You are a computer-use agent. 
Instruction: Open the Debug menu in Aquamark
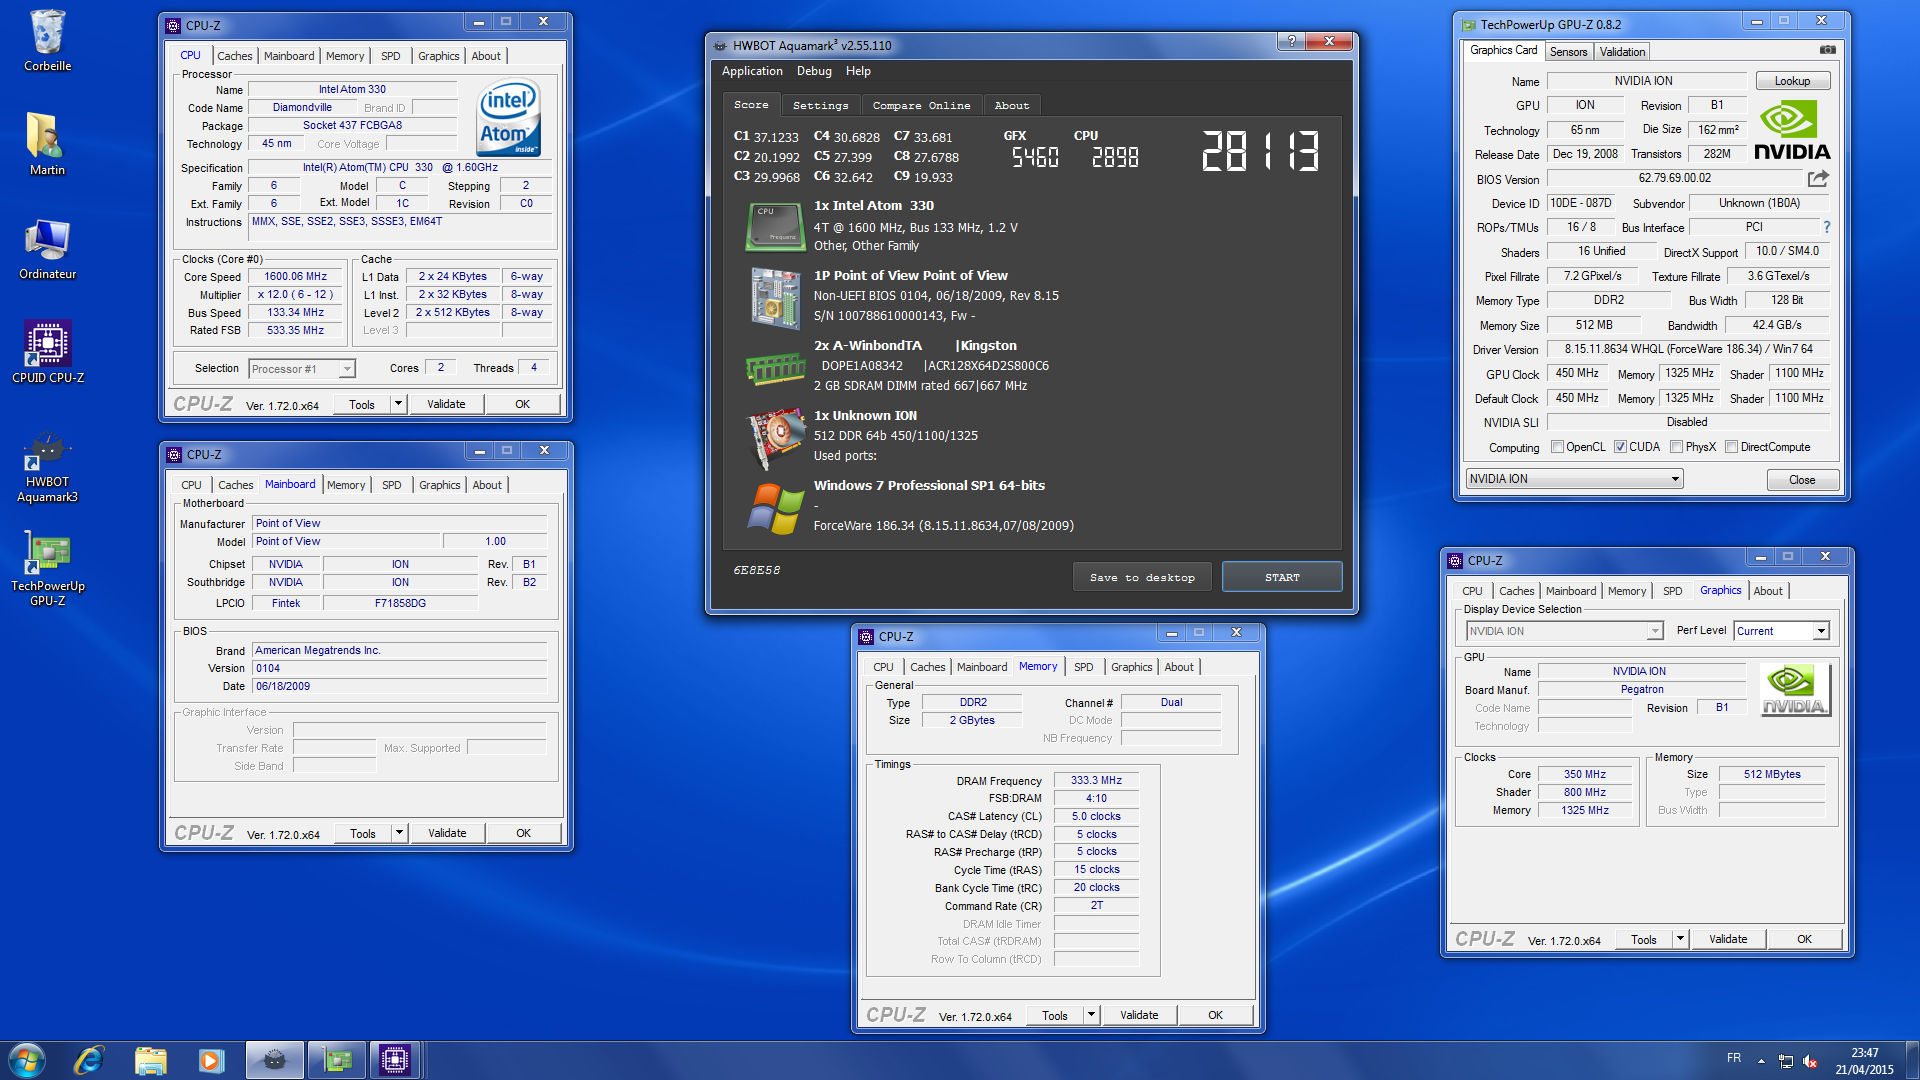pos(814,71)
